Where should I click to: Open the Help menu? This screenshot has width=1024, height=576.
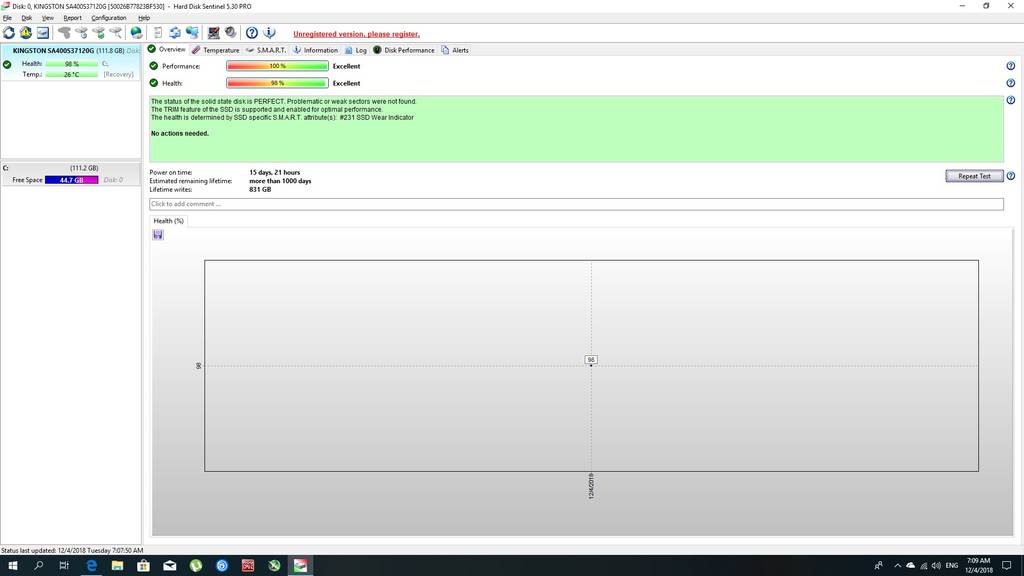click(144, 18)
